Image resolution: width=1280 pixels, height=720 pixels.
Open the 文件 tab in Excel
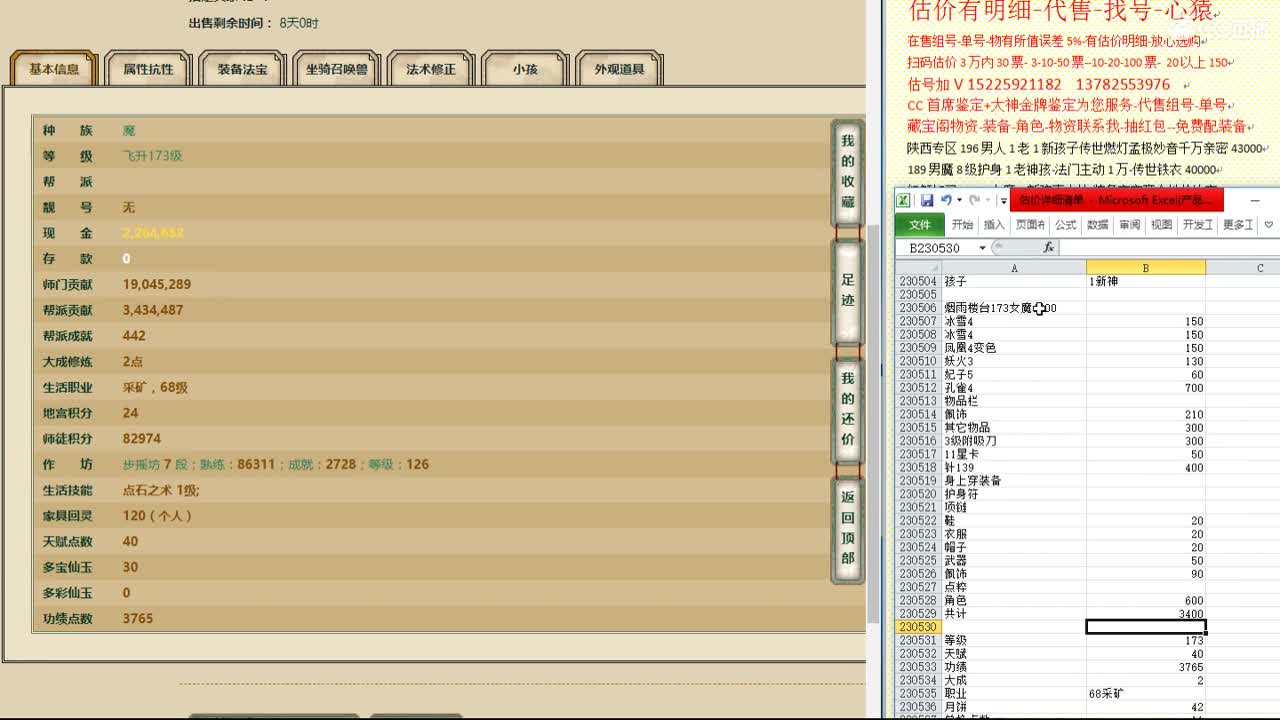click(920, 225)
